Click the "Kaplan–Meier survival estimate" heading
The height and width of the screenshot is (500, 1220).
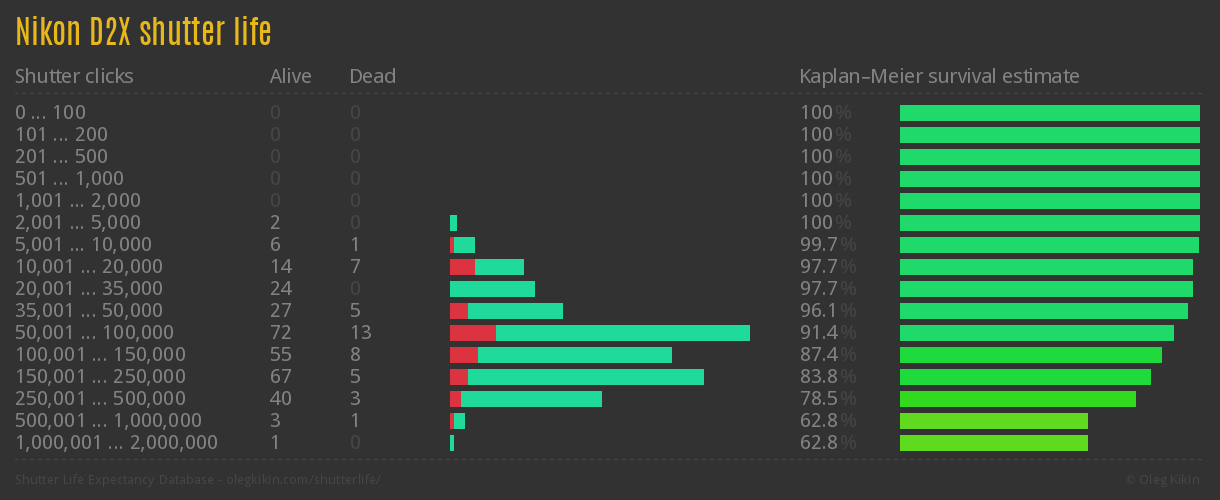click(x=939, y=76)
